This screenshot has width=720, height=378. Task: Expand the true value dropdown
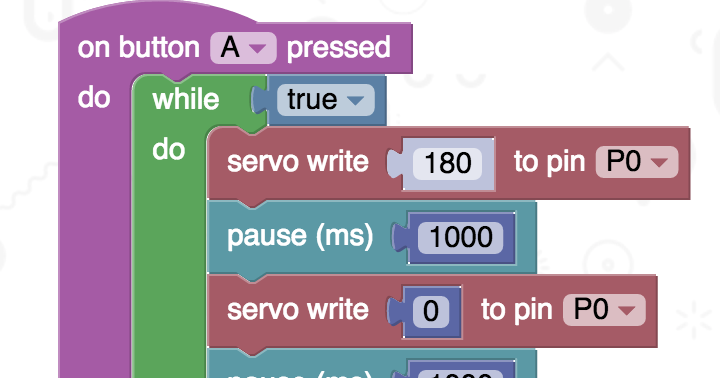[x=355, y=100]
